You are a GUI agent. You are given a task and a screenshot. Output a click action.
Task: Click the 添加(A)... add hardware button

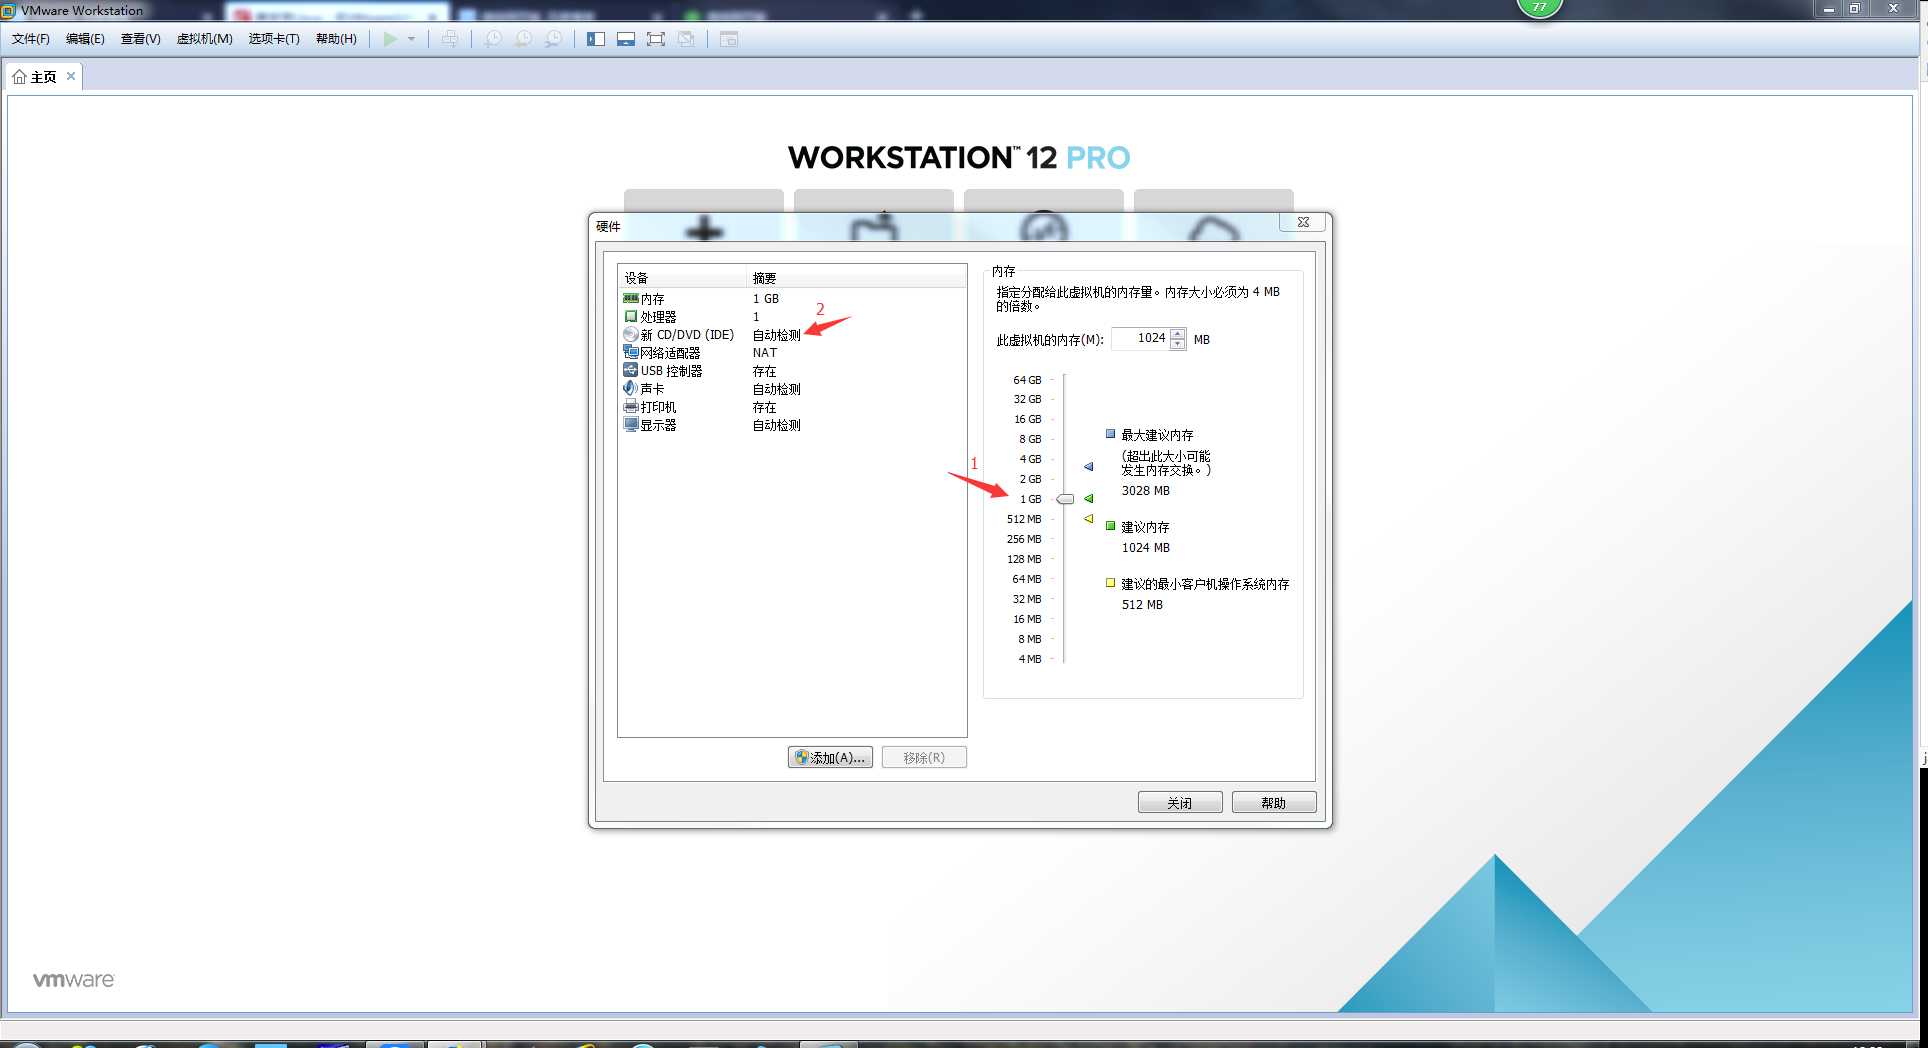(830, 757)
